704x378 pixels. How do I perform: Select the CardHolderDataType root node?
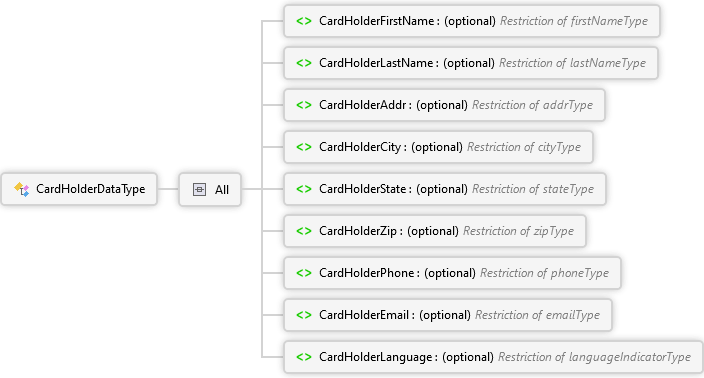pyautogui.click(x=79, y=189)
